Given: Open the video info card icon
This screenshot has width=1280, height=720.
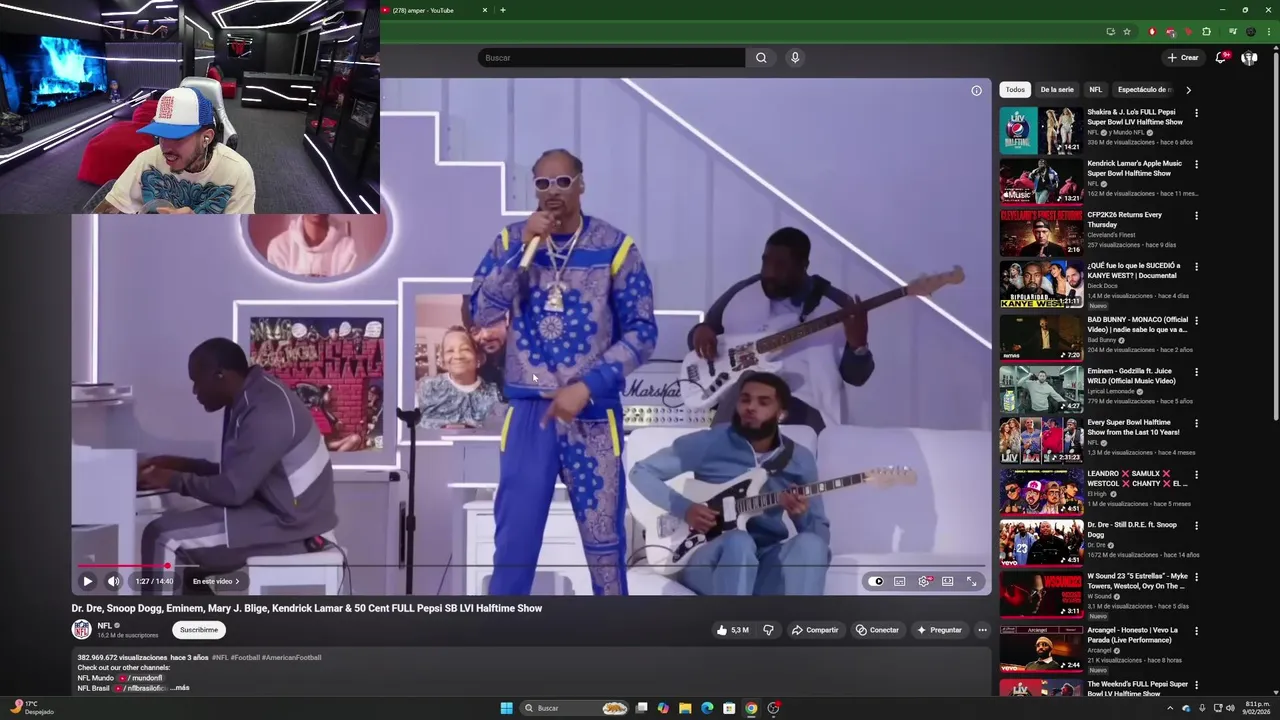Looking at the screenshot, I should (976, 90).
